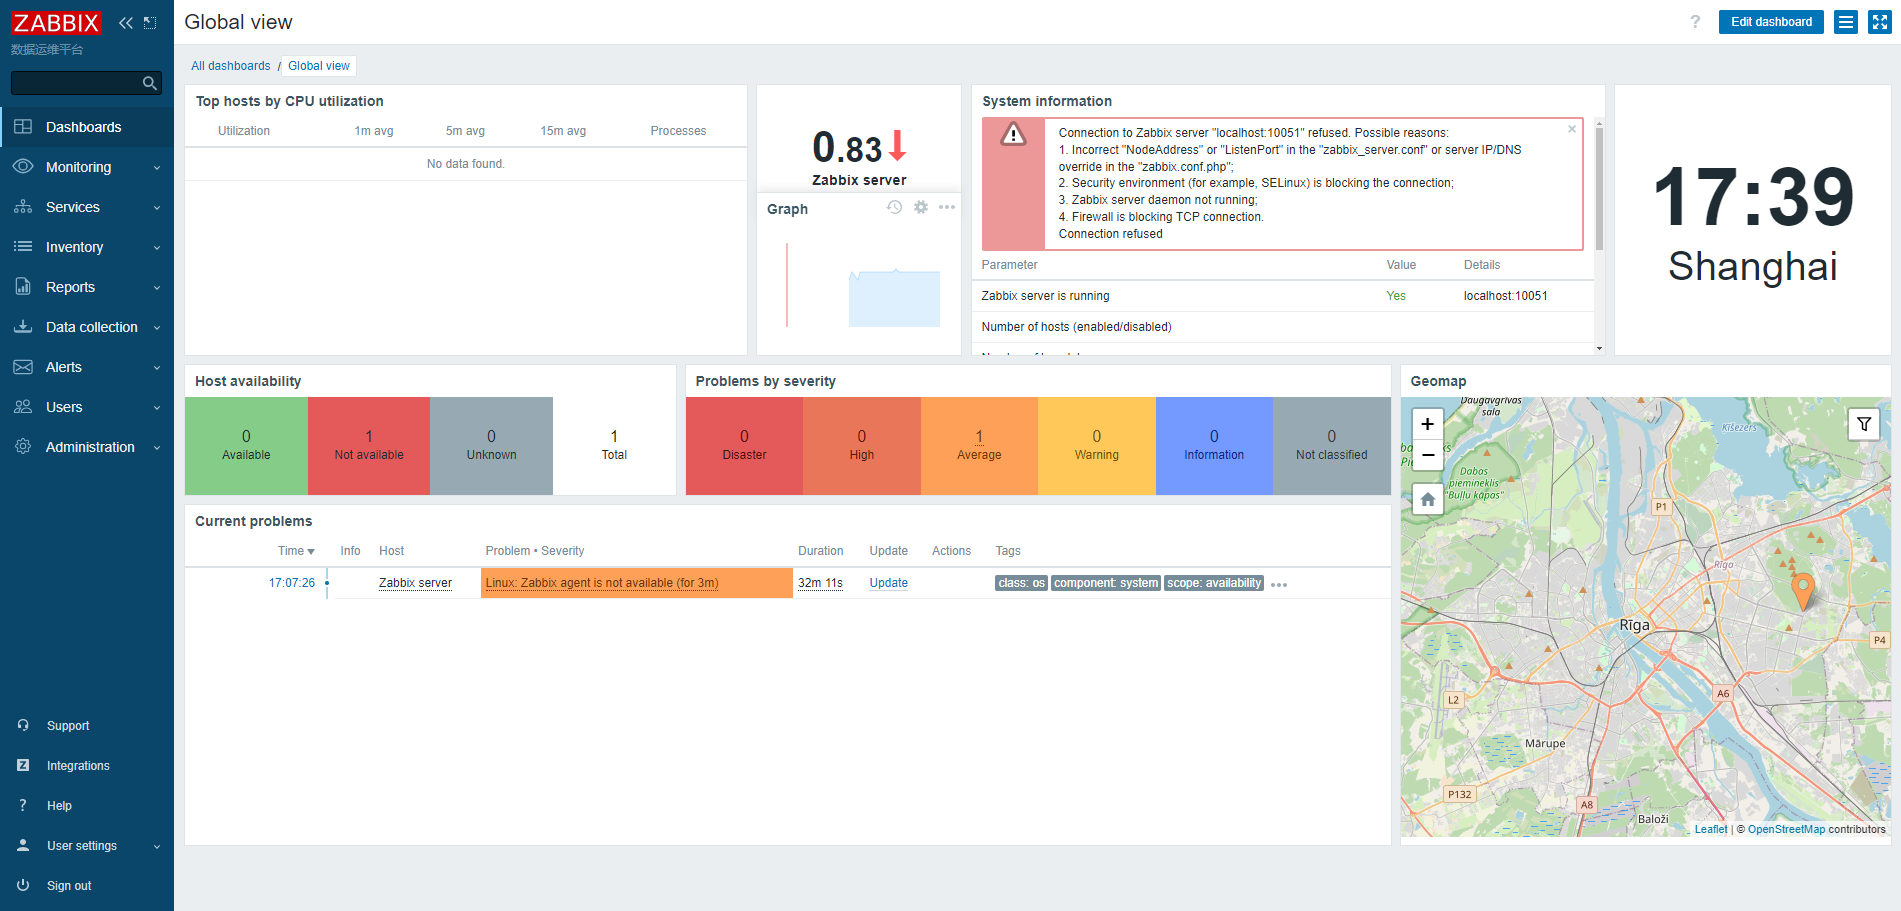
Task: Click the Edit dashboard button
Action: [1771, 22]
